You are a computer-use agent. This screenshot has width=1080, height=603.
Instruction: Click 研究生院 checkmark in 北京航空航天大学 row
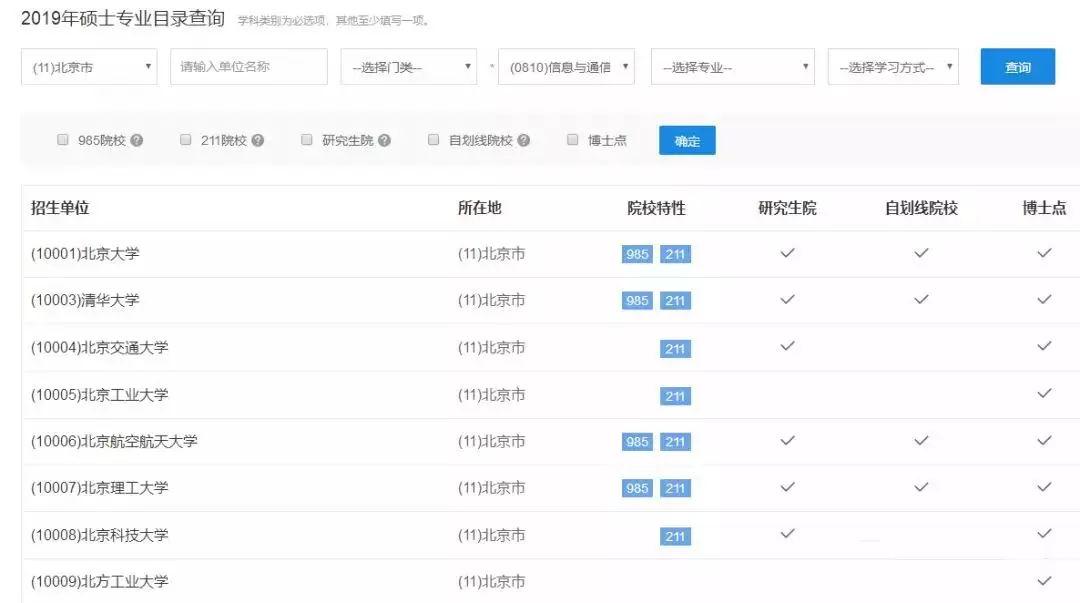(787, 440)
